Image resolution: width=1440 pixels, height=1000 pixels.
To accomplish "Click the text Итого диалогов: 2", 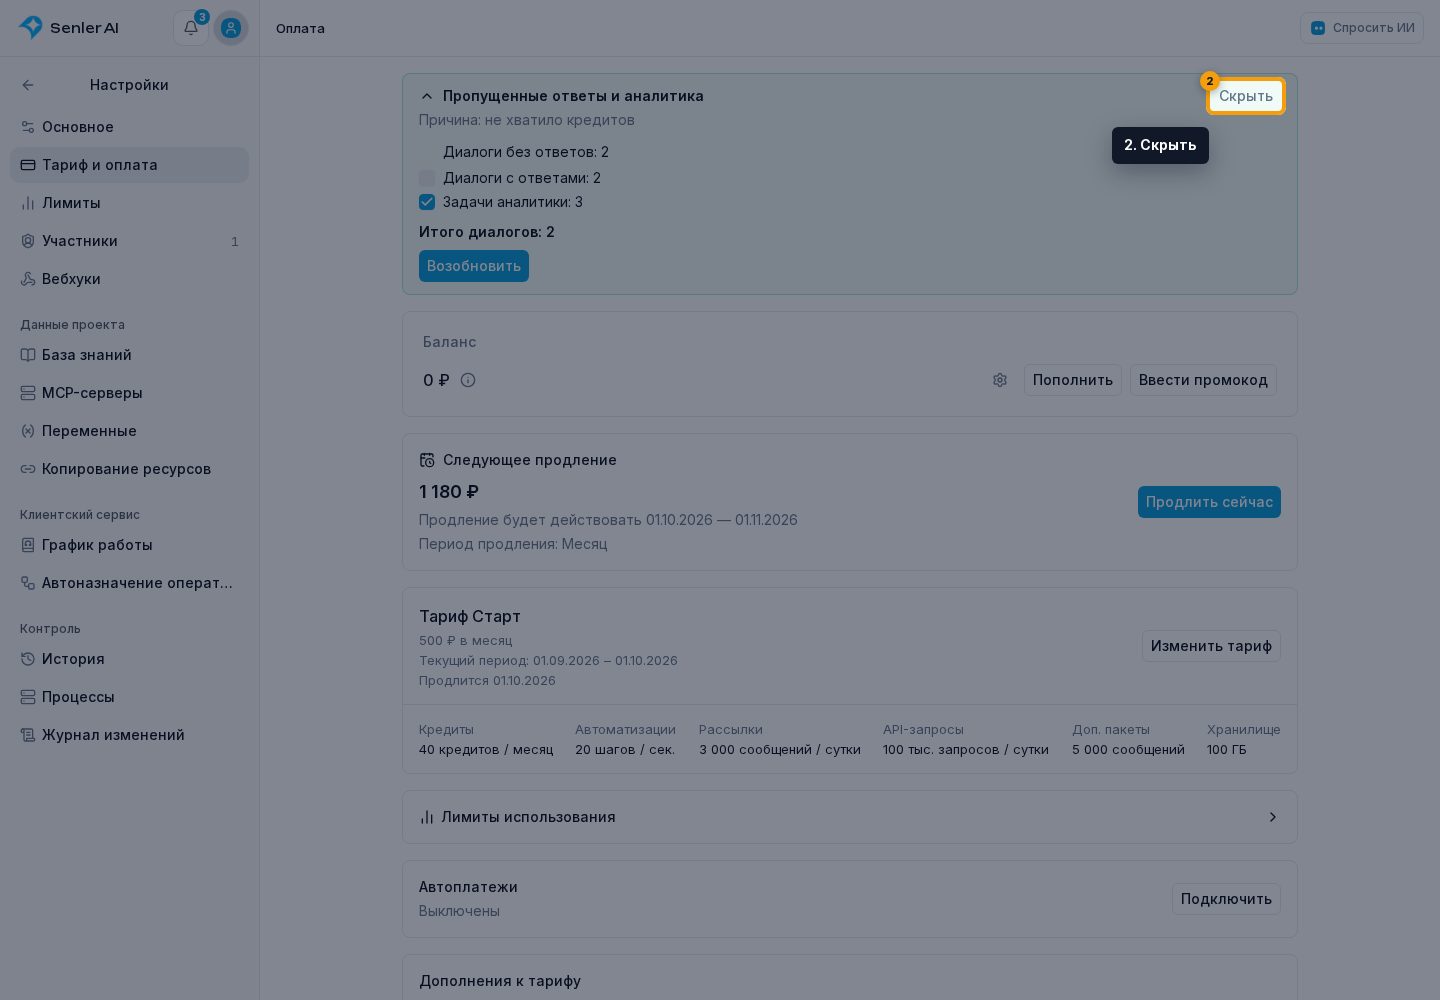I will (x=487, y=232).
